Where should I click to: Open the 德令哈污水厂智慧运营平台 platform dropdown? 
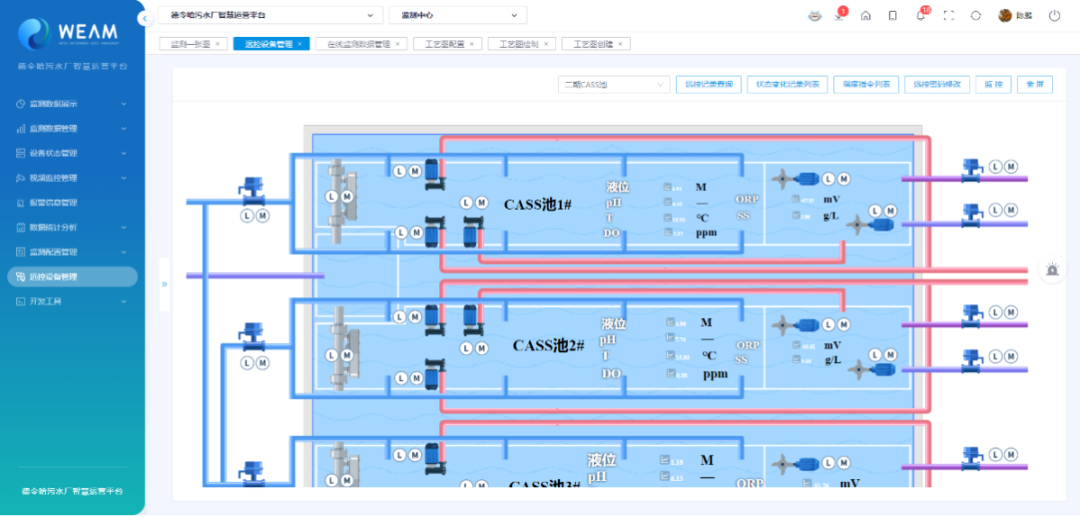(270, 15)
